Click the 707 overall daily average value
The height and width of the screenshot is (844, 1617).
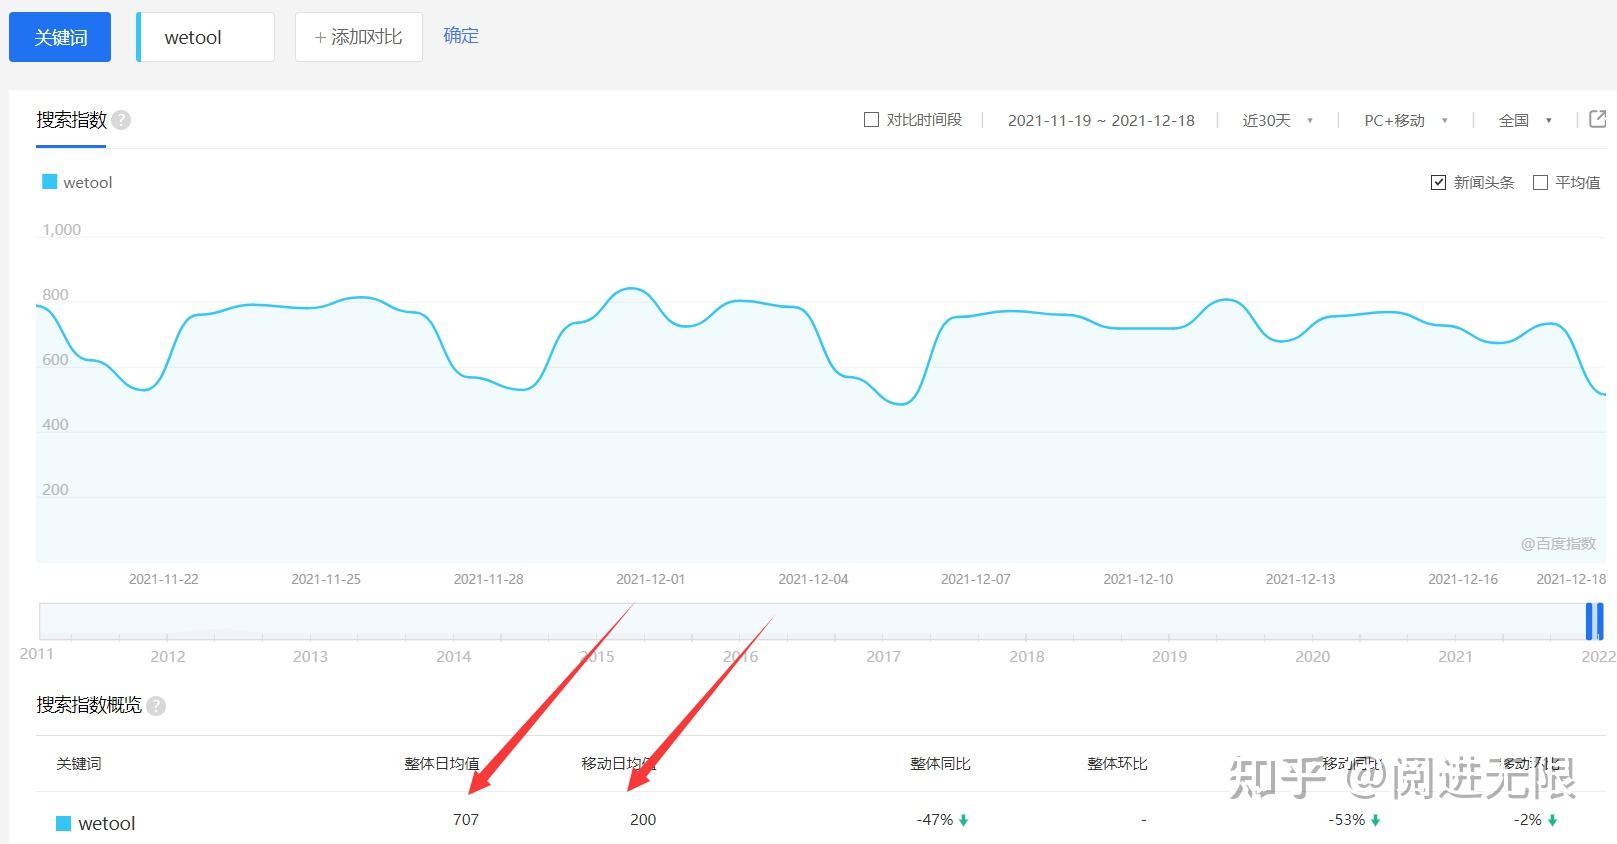click(x=466, y=820)
